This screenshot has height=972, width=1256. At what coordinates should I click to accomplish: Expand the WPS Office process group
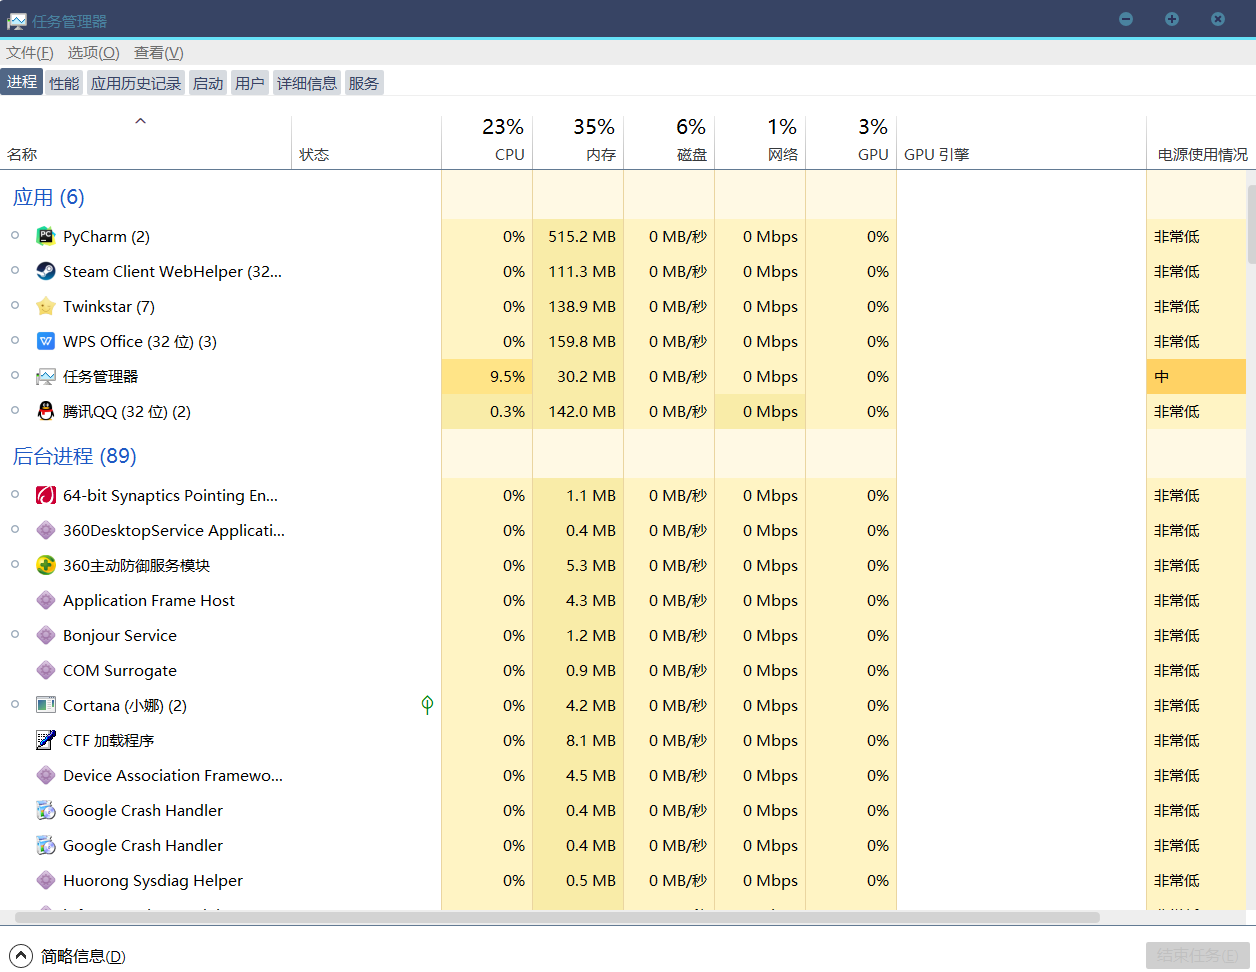click(15, 341)
